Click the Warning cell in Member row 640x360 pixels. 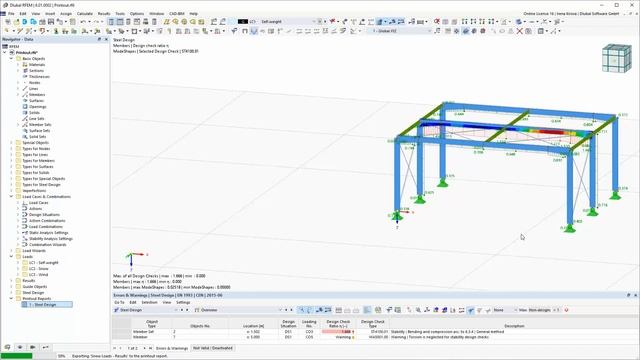point(338,337)
